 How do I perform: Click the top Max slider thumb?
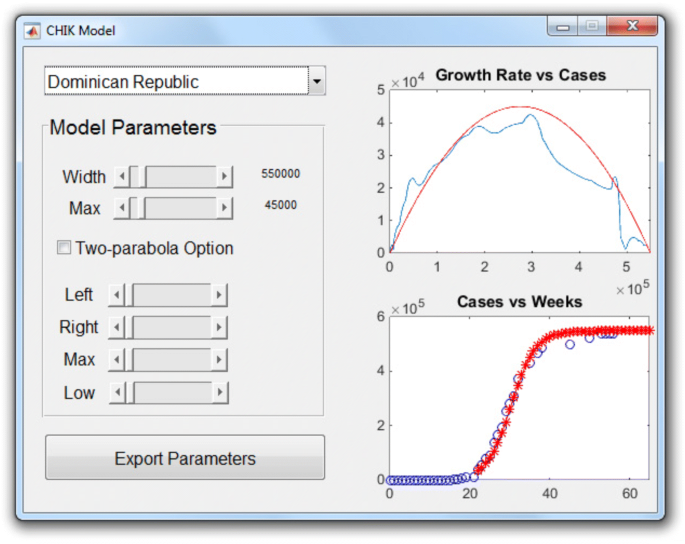141,208
